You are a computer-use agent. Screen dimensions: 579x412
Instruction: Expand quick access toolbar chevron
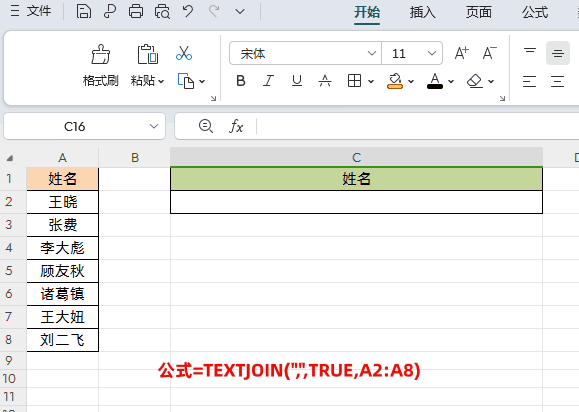[240, 12]
